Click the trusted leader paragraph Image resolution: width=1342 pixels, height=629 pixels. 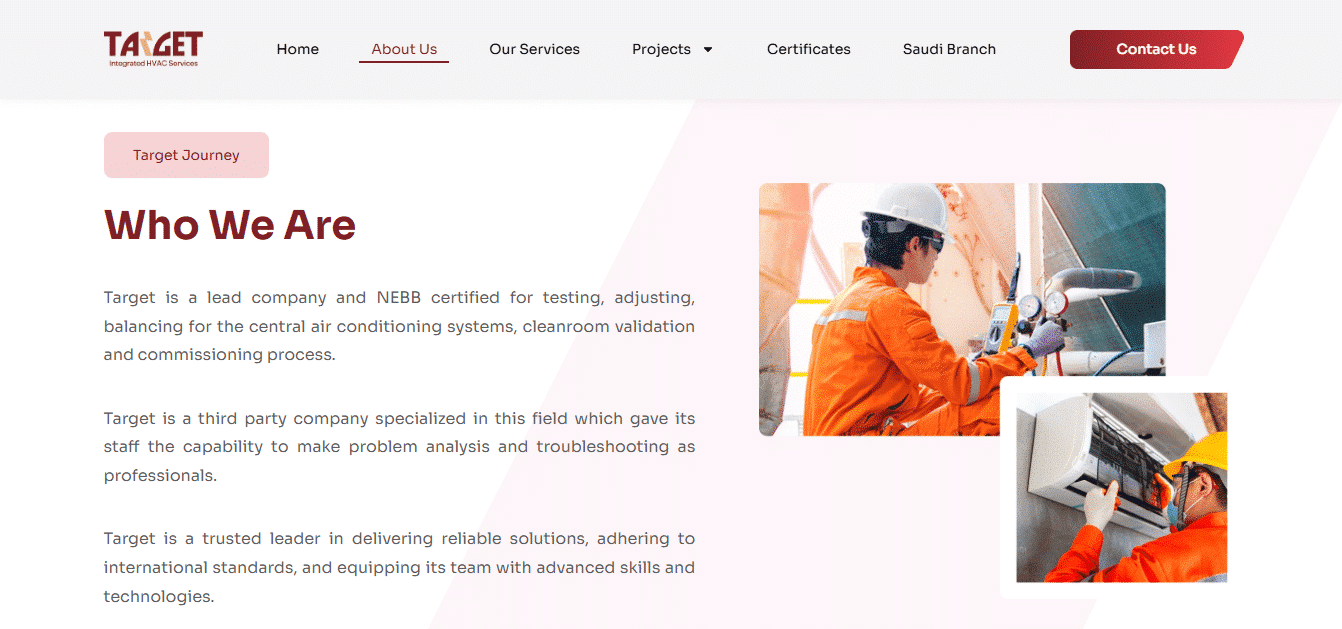pos(399,567)
